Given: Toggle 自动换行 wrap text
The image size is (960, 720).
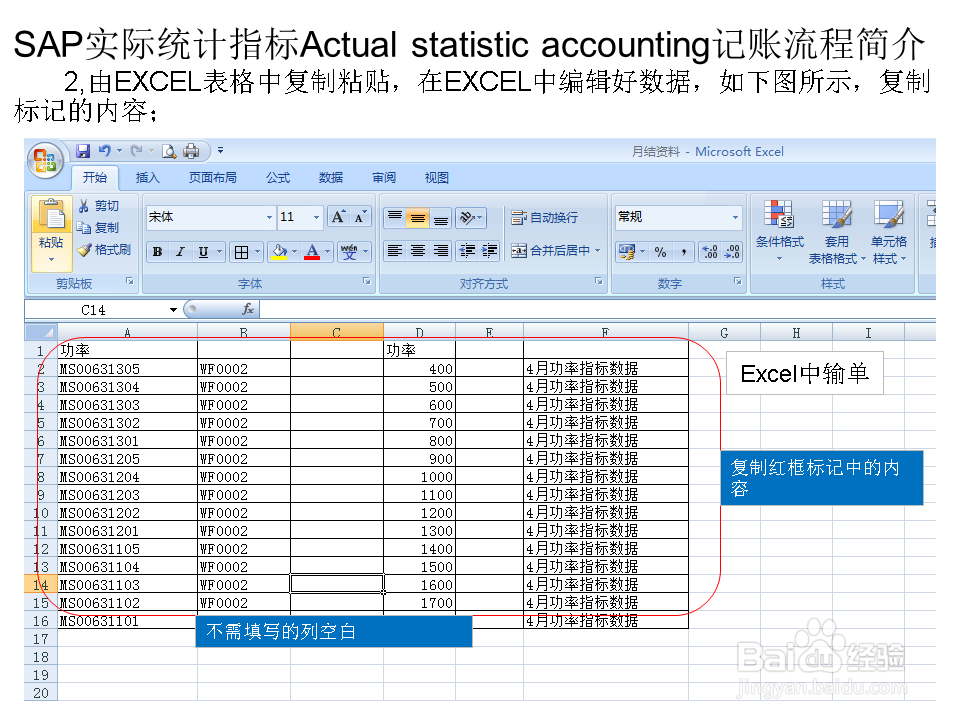Looking at the screenshot, I should pos(545,217).
